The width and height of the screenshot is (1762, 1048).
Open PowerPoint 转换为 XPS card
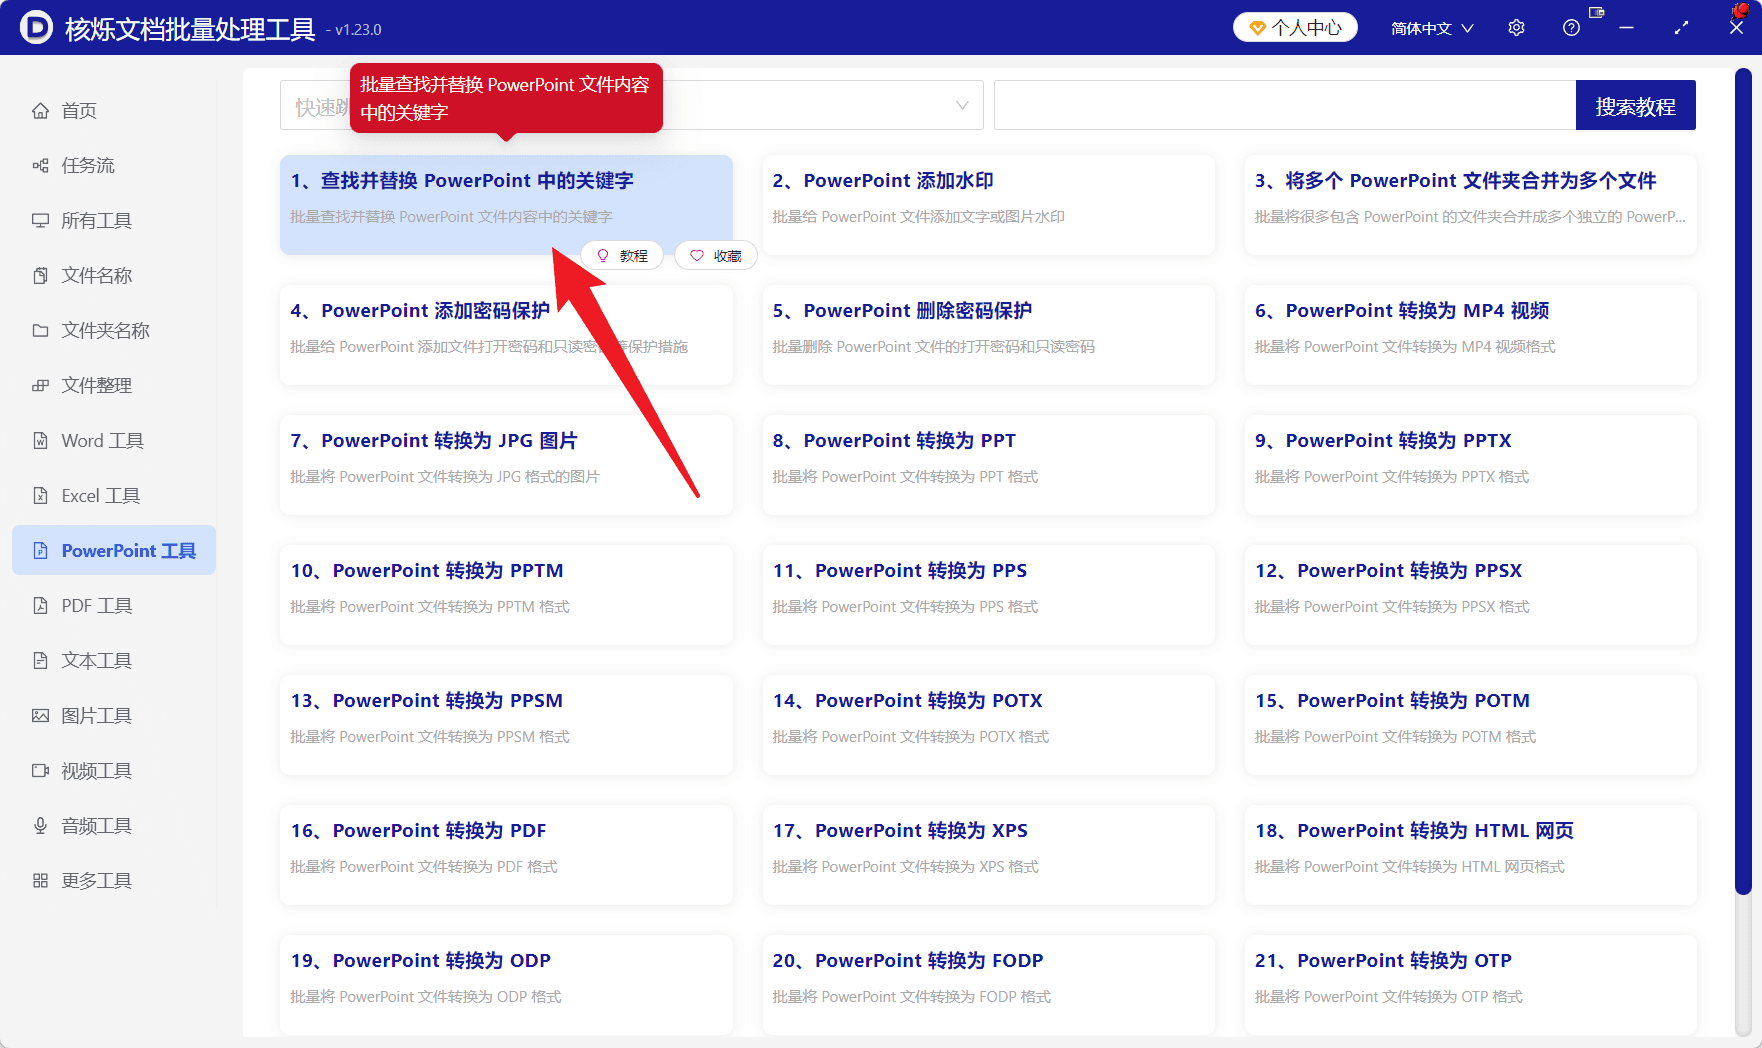pyautogui.click(x=988, y=855)
